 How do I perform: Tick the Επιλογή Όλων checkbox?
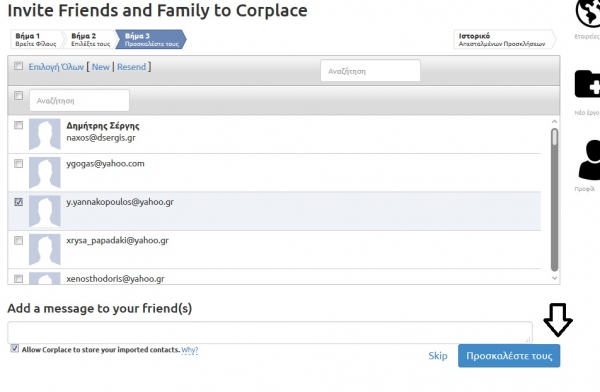coord(18,66)
